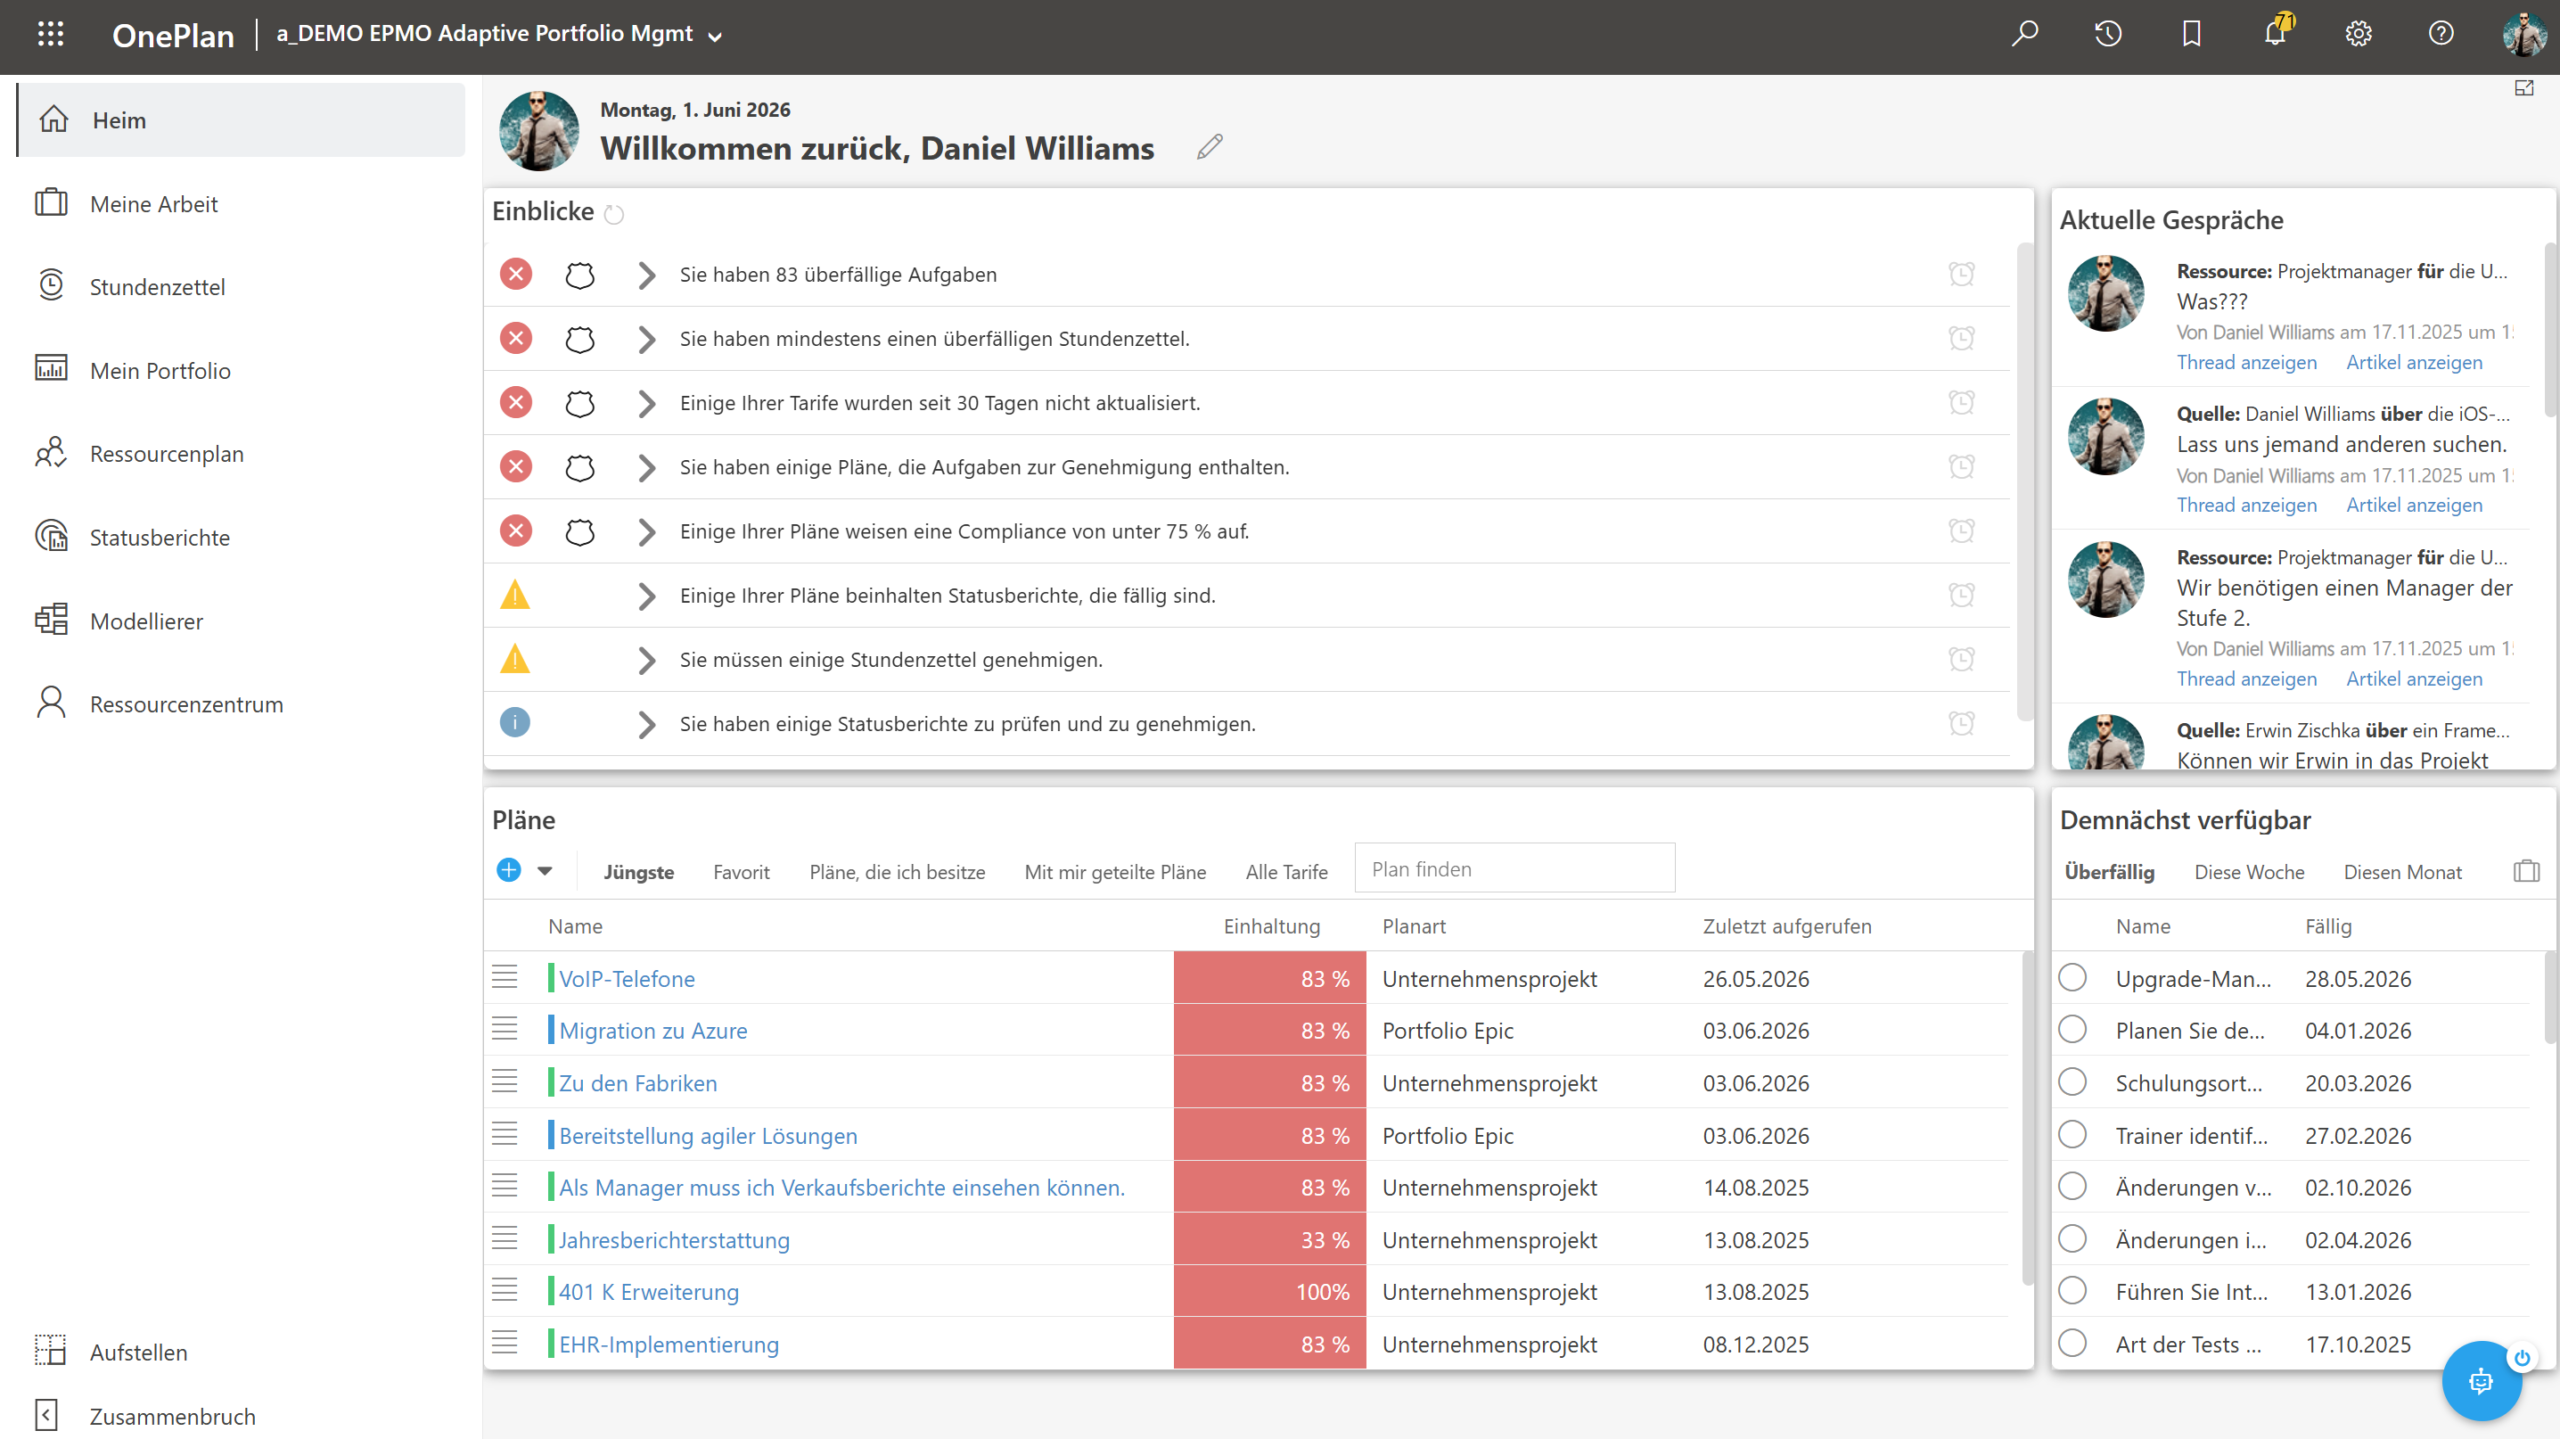Screen dimensions: 2560x1439
Task: Expand the Compliance unter 75 % insight
Action: pyautogui.click(x=646, y=531)
